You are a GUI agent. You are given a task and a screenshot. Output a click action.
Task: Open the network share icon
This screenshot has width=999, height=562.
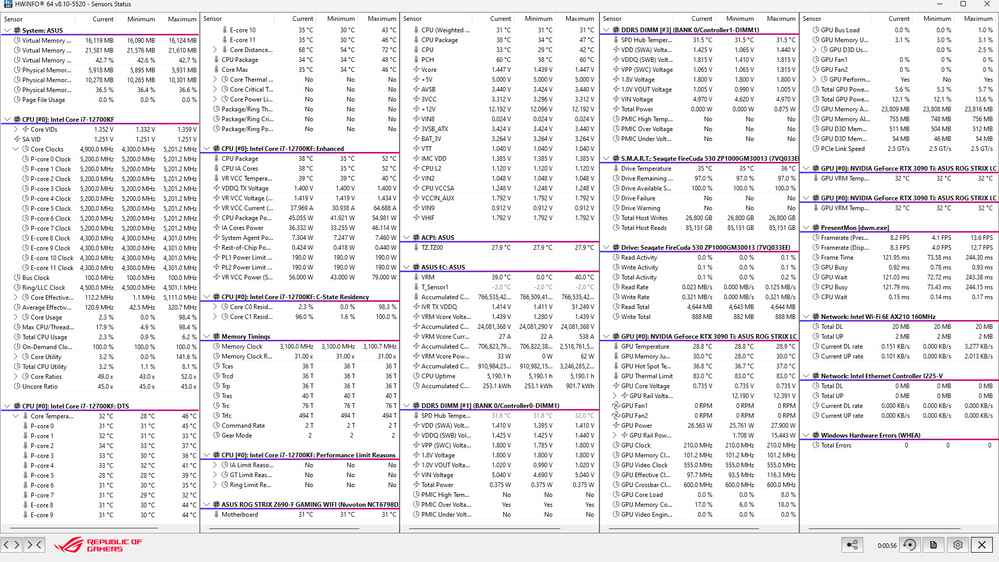click(x=852, y=545)
